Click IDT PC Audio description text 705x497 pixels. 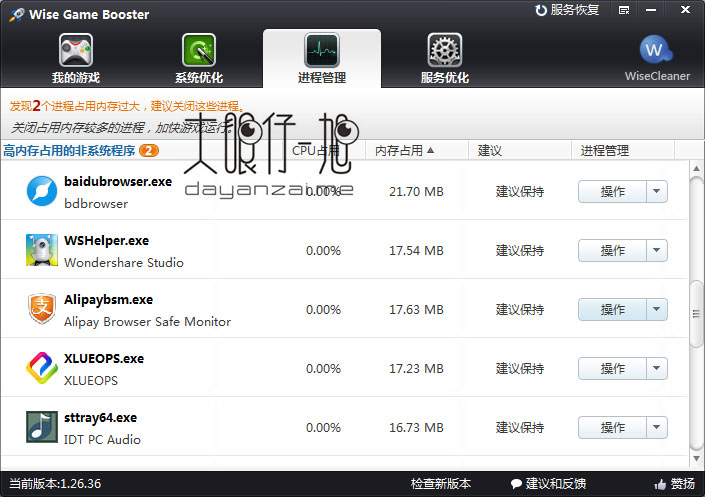(102, 439)
